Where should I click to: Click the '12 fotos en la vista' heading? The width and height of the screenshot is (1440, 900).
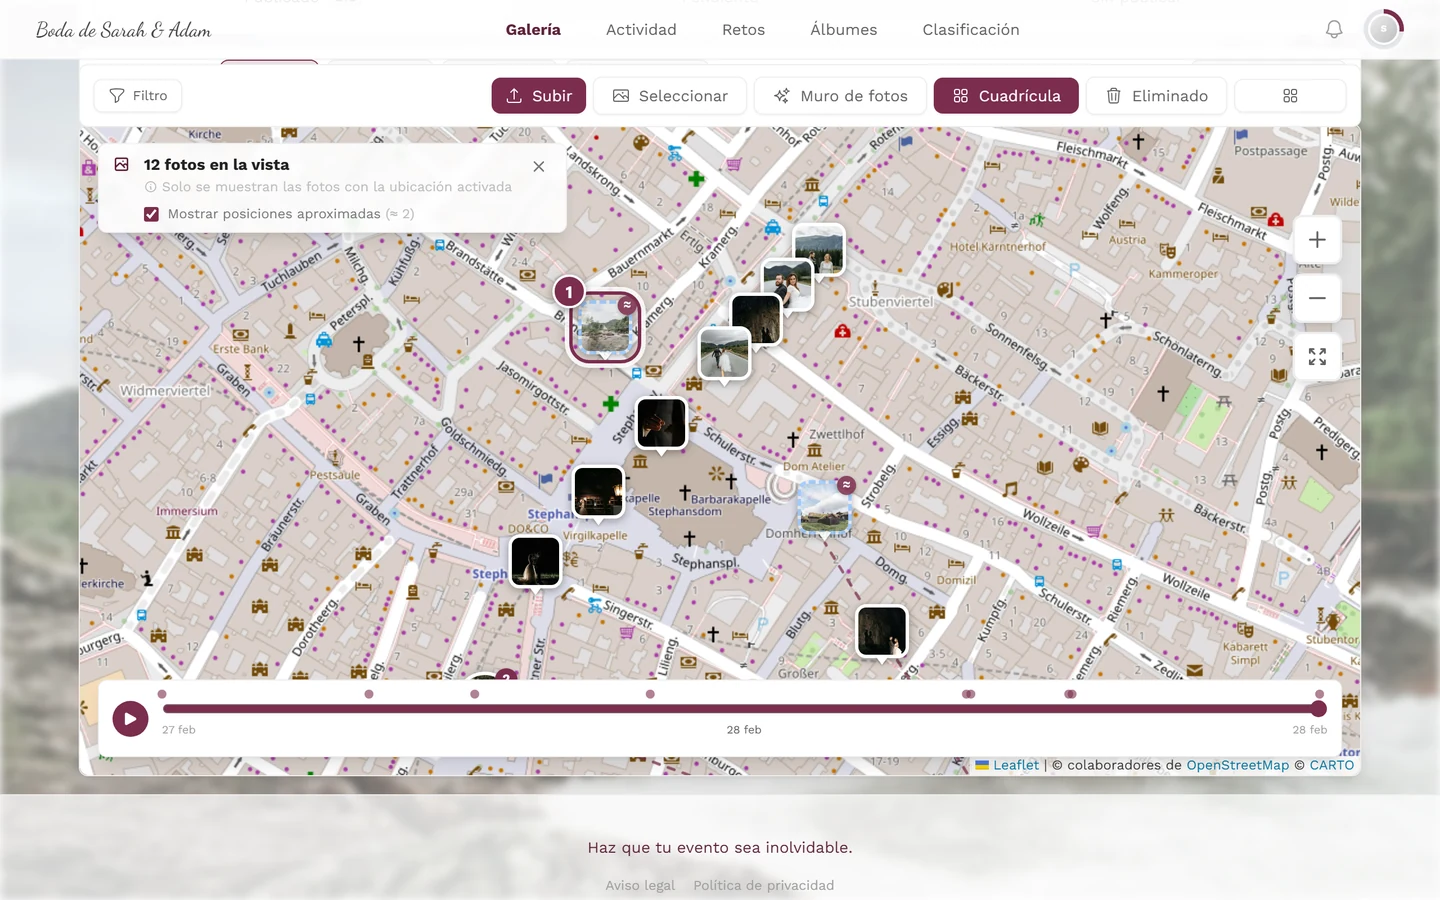(x=216, y=165)
